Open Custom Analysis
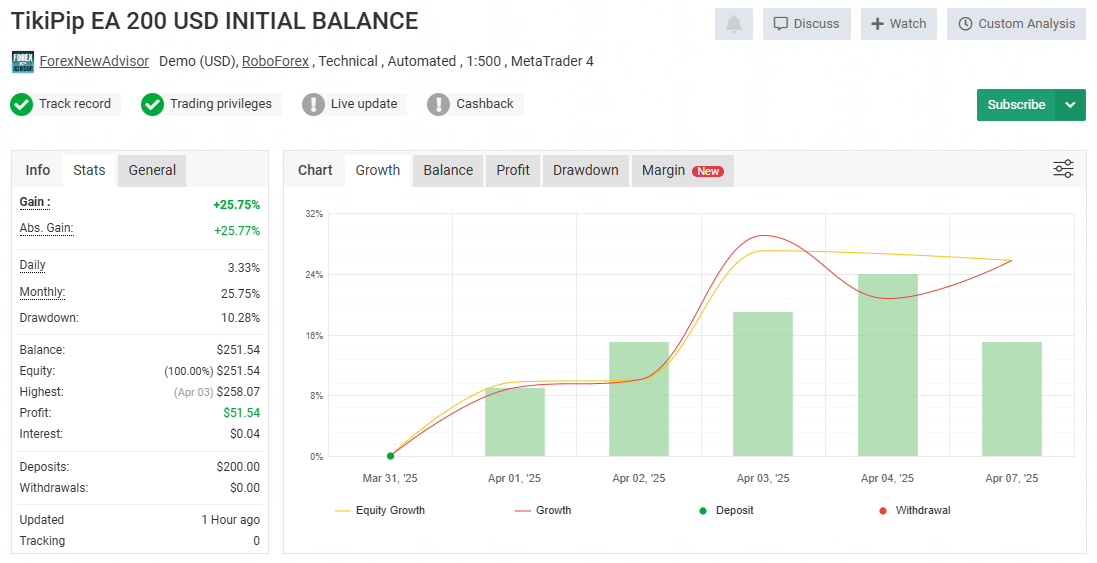 (1016, 24)
